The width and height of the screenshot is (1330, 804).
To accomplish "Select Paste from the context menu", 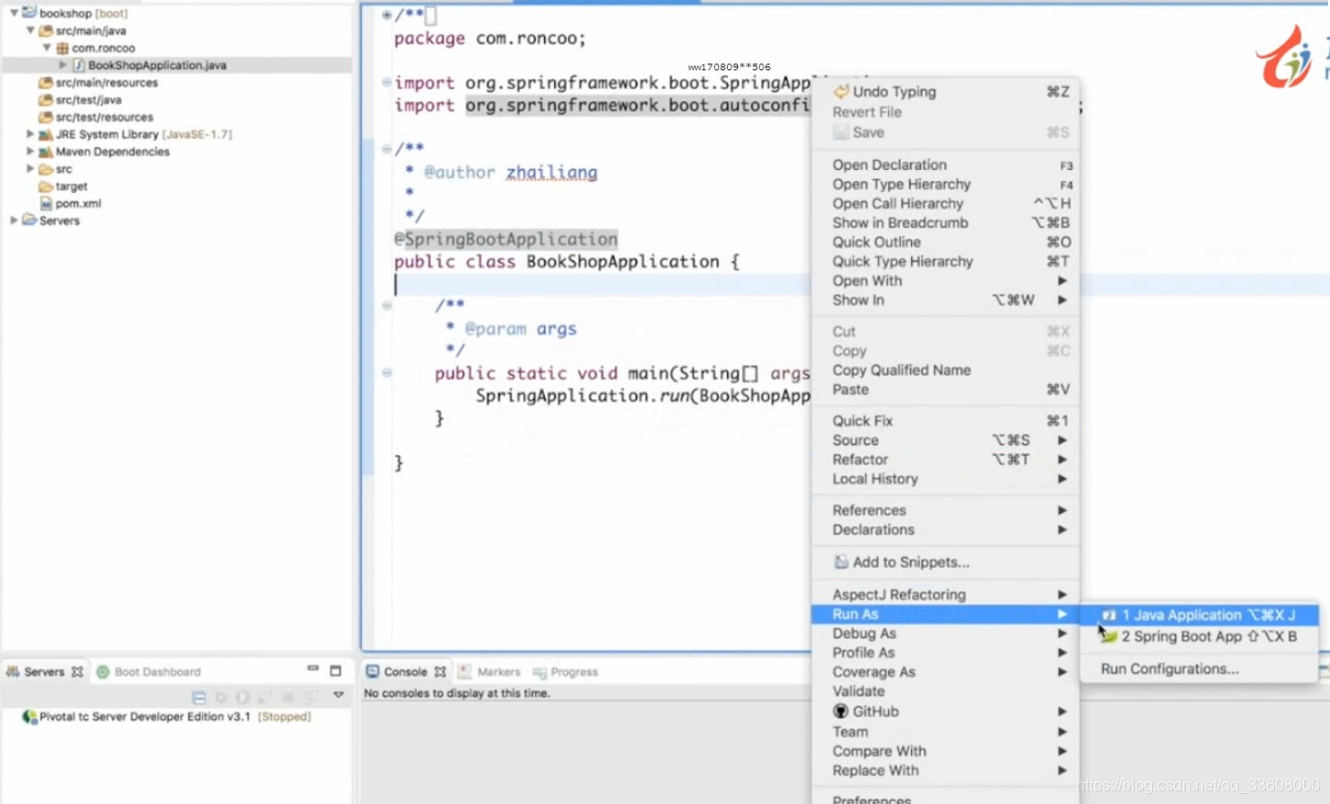I will coord(945,389).
